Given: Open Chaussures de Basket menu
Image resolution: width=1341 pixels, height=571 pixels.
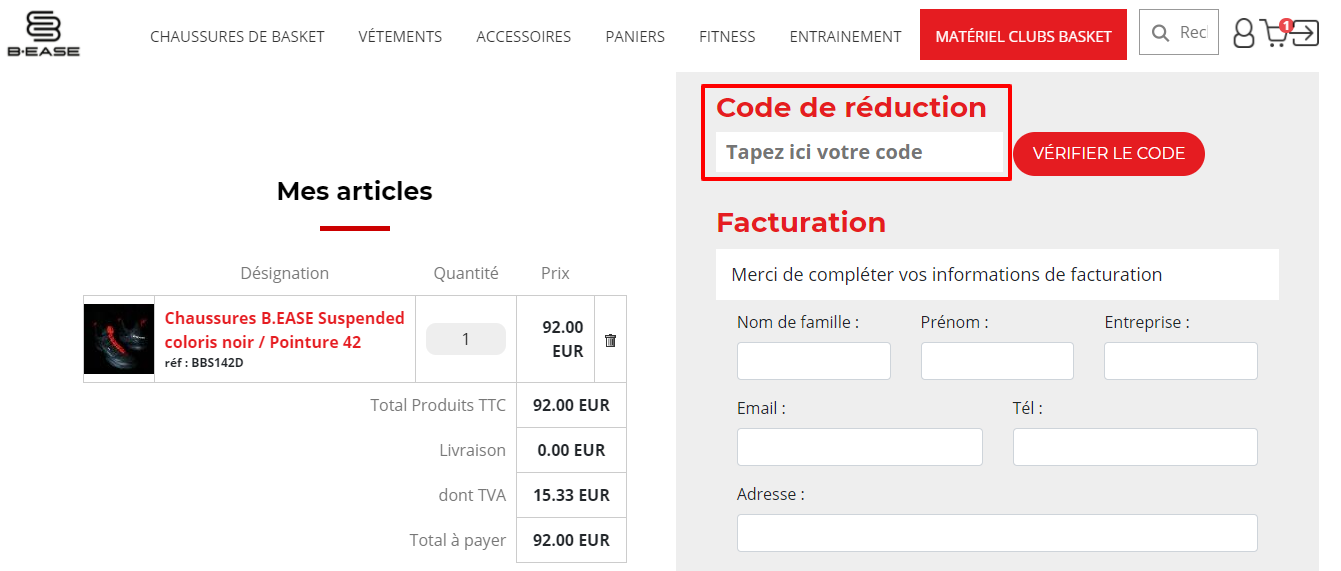Looking at the screenshot, I should [237, 36].
